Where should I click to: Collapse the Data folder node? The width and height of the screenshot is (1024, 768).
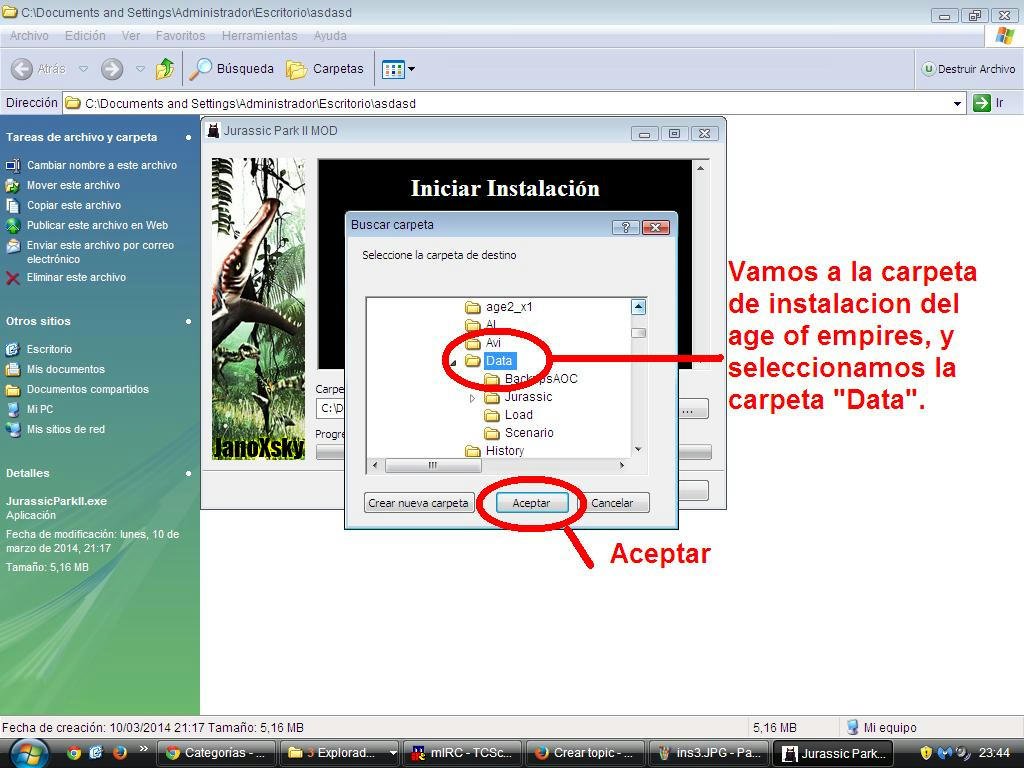point(453,362)
